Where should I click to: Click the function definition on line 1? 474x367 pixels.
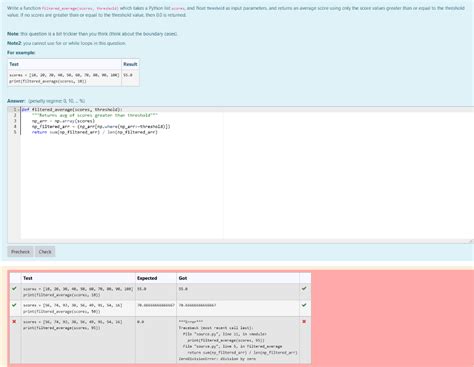pyautogui.click(x=72, y=110)
